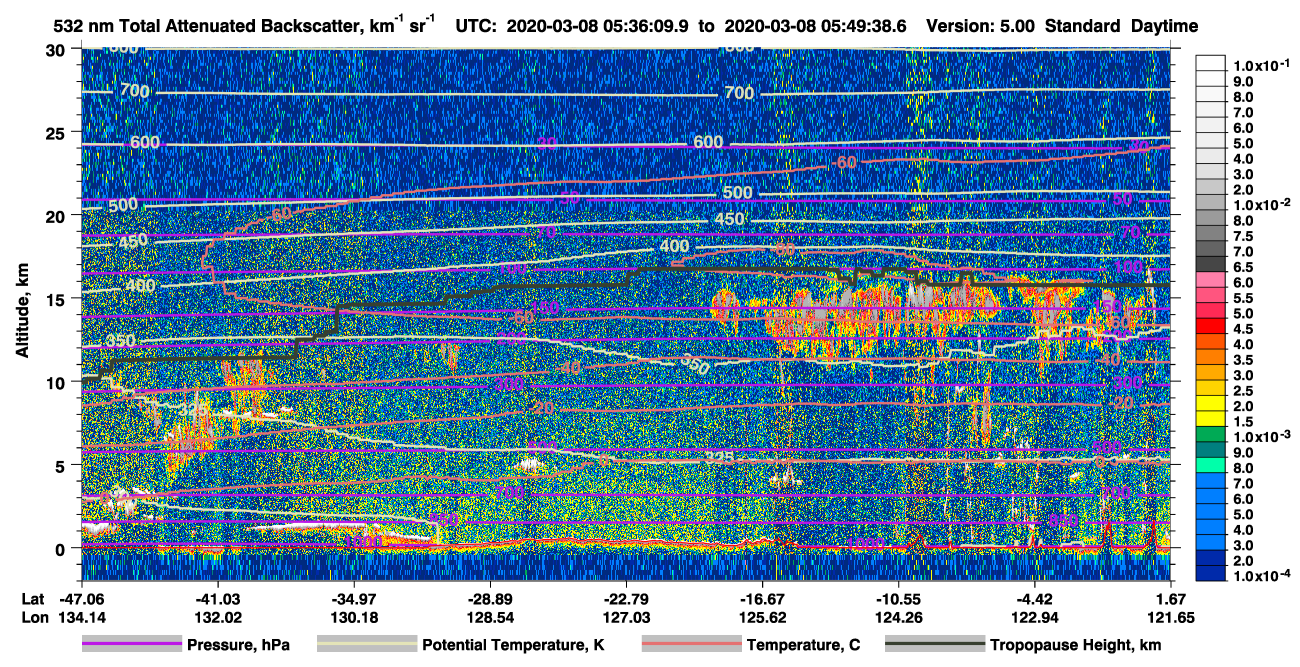Click the colorbar label "5.5"
Viewport: 1300px width, 667px height.
click(x=1244, y=298)
